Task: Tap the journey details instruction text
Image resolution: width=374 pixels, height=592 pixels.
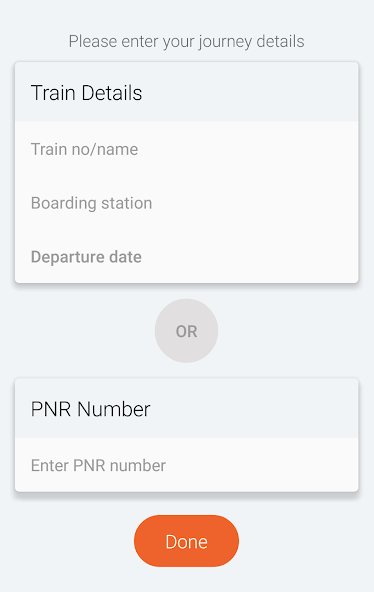Action: [x=186, y=41]
